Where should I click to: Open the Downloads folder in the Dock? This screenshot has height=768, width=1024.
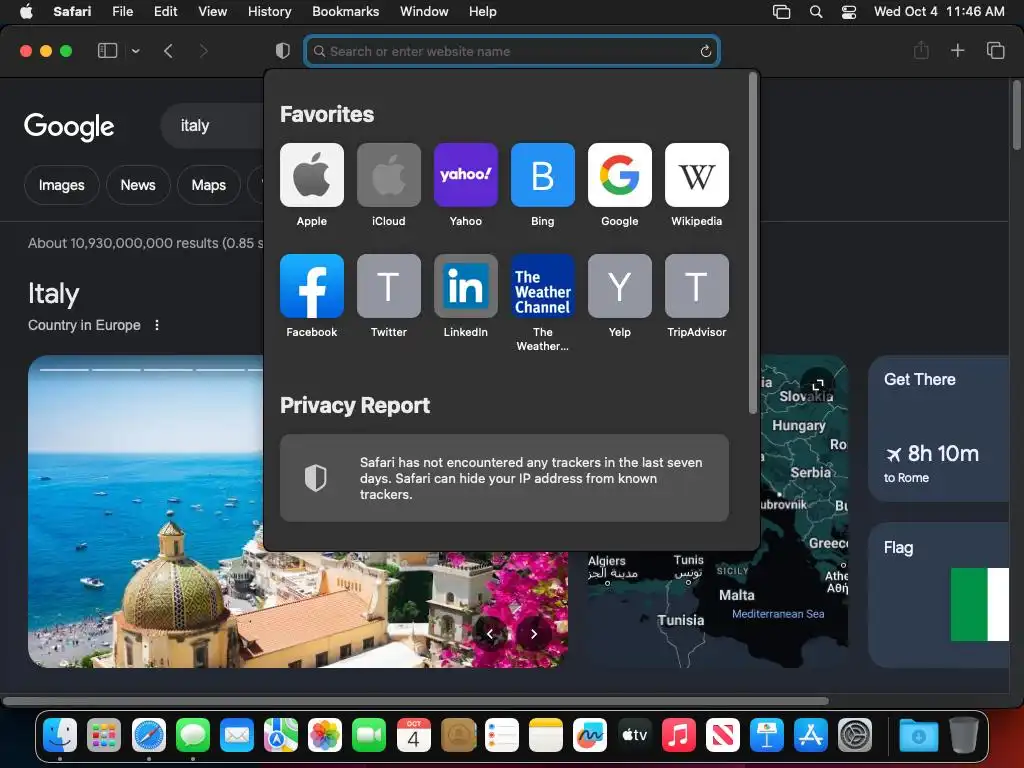[918, 736]
